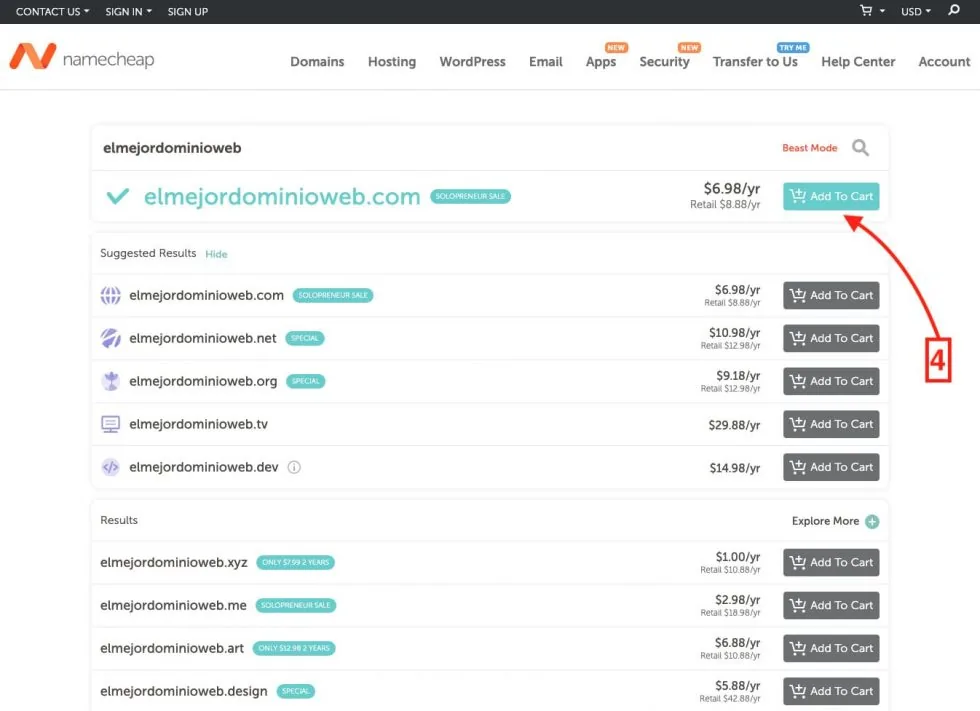Click the Beast Mode link

tap(809, 148)
